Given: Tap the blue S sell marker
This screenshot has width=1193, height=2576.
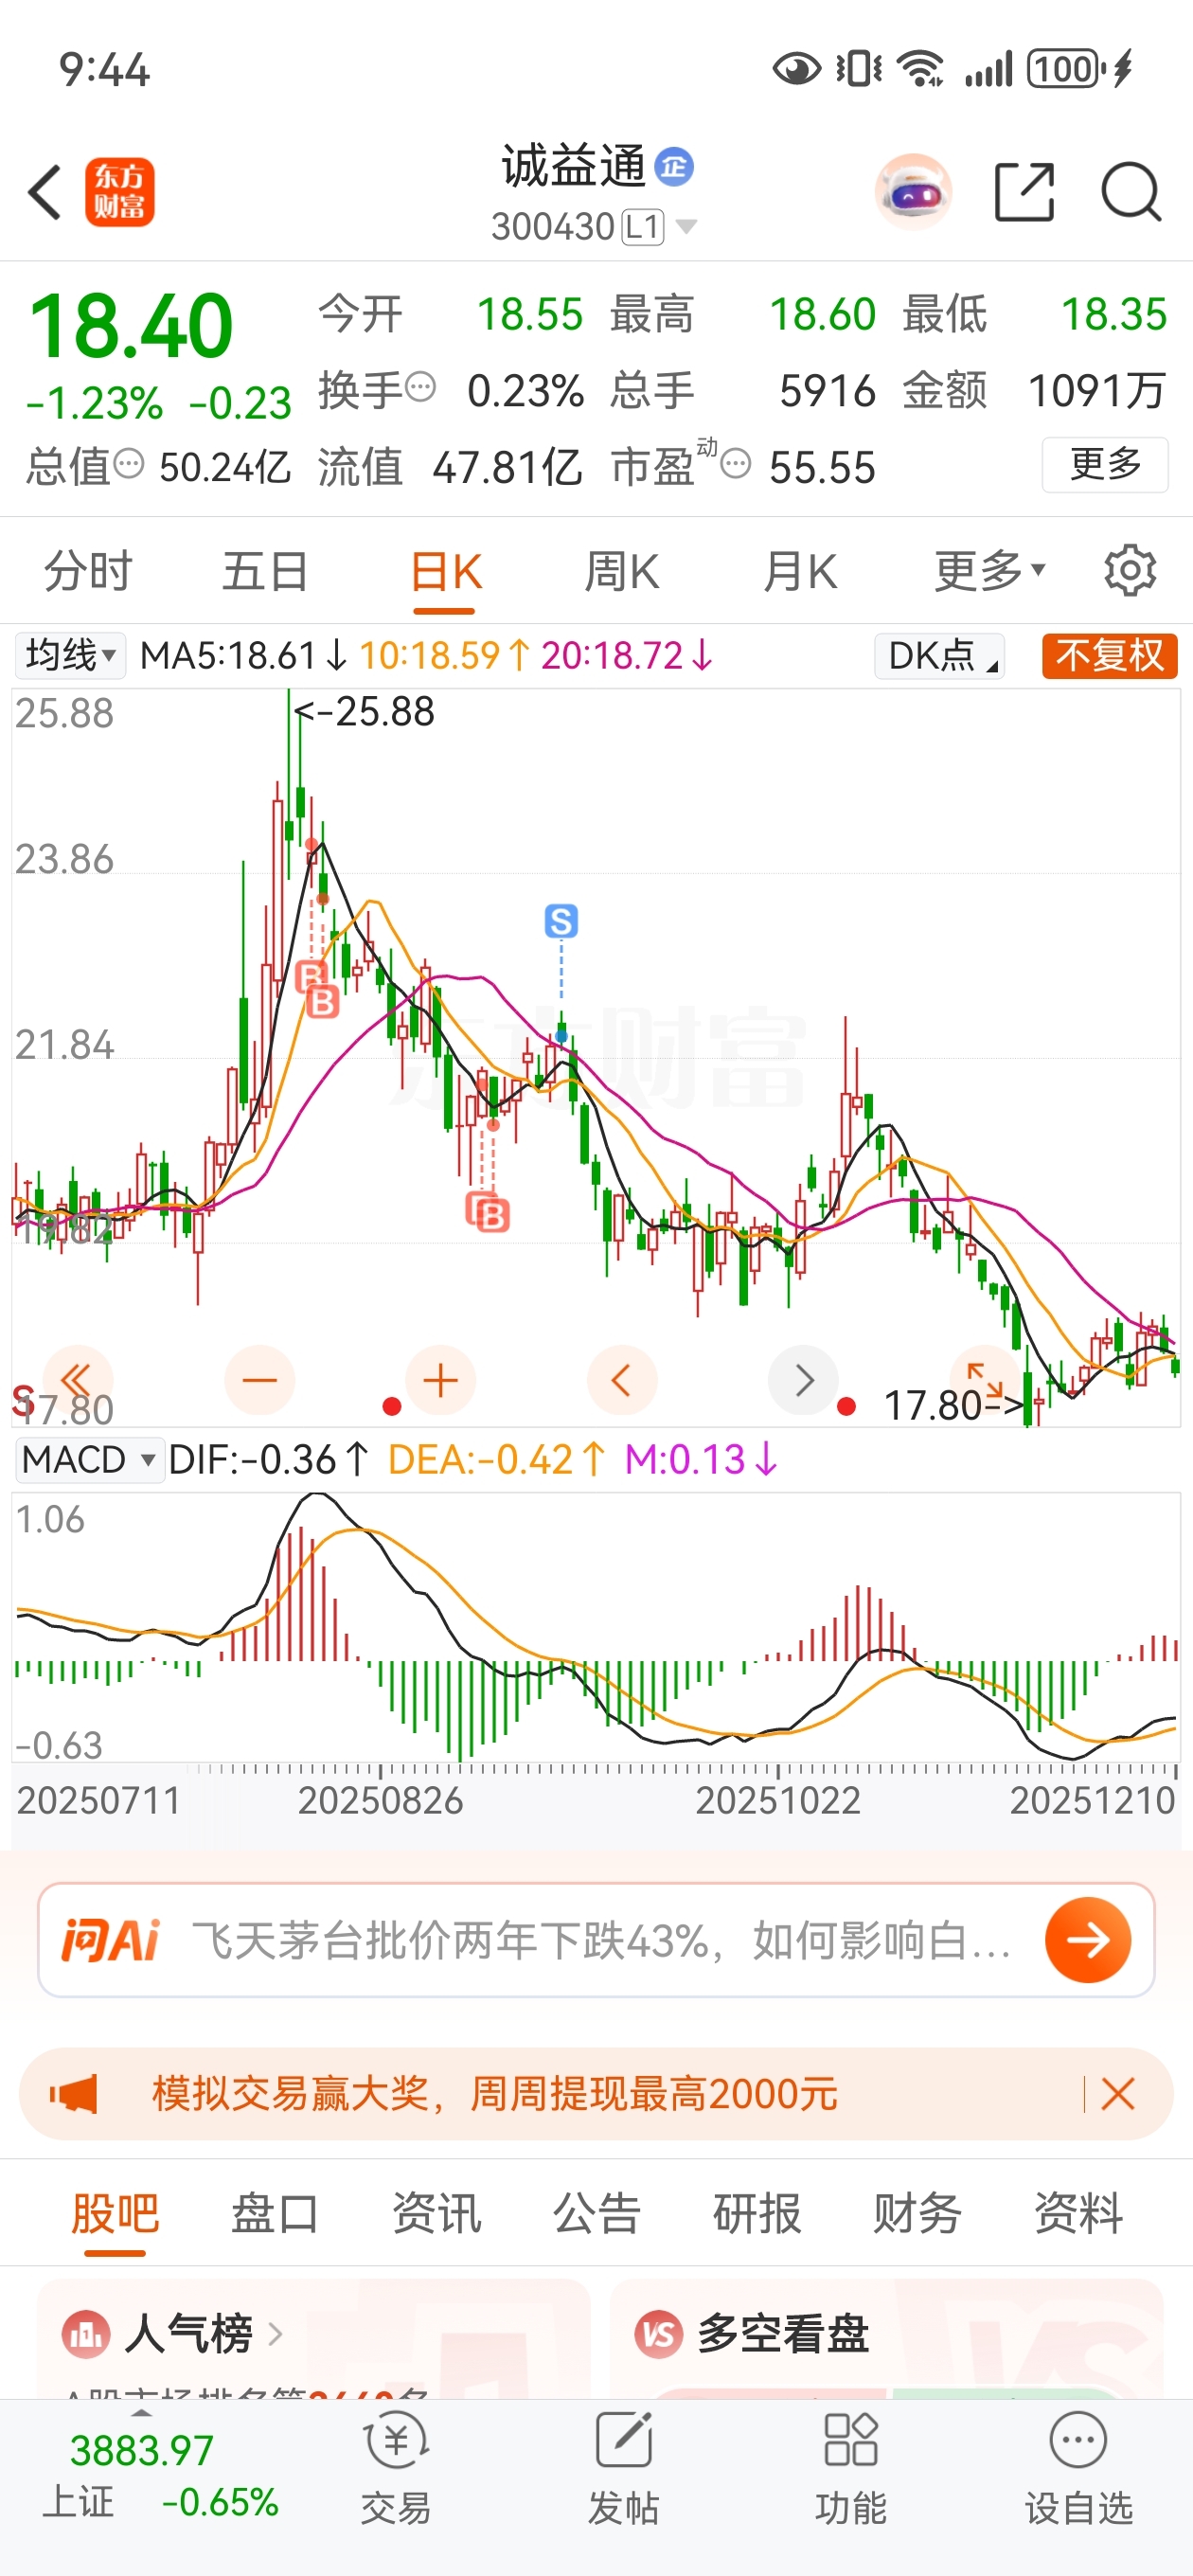Looking at the screenshot, I should click(x=561, y=921).
